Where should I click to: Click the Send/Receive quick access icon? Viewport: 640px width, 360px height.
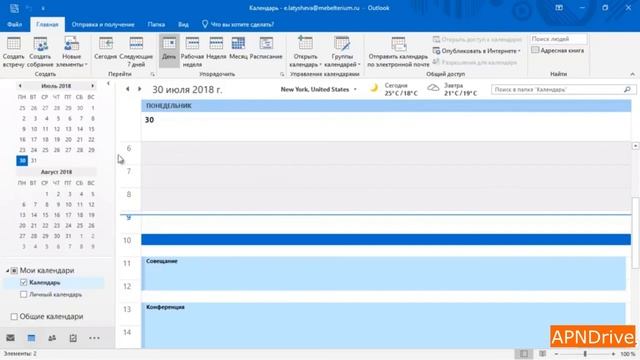click(14, 8)
